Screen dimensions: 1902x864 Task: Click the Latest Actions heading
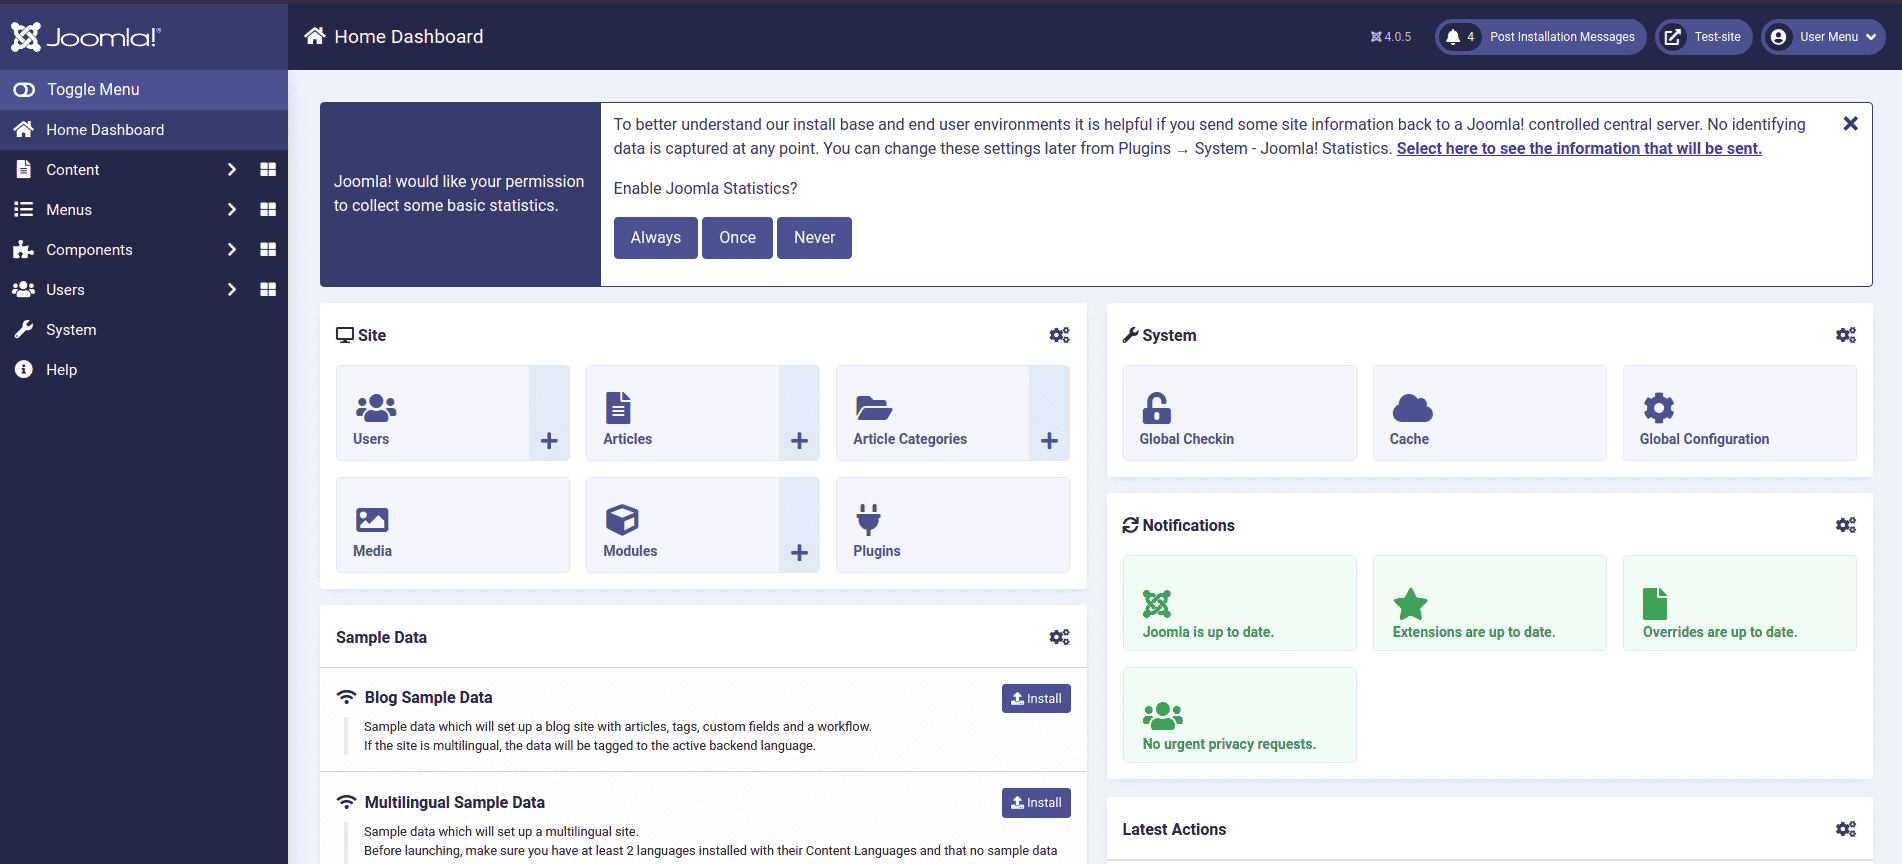click(x=1174, y=830)
